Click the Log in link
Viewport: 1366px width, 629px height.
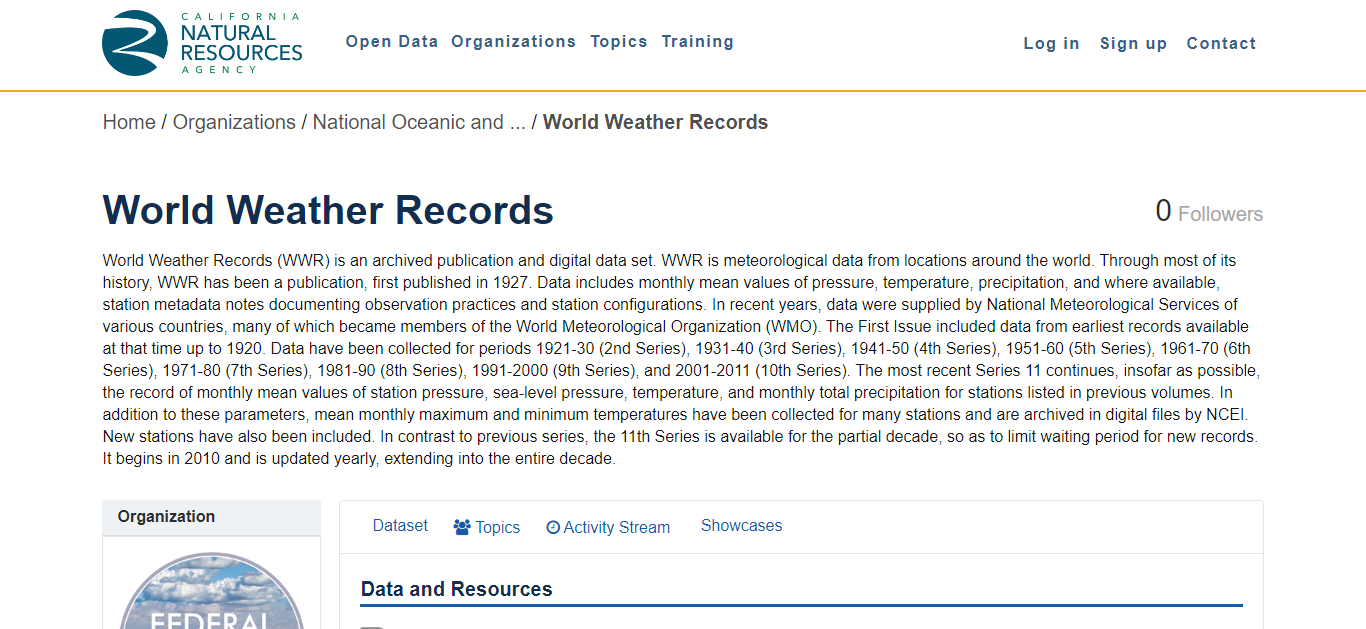pos(1051,44)
